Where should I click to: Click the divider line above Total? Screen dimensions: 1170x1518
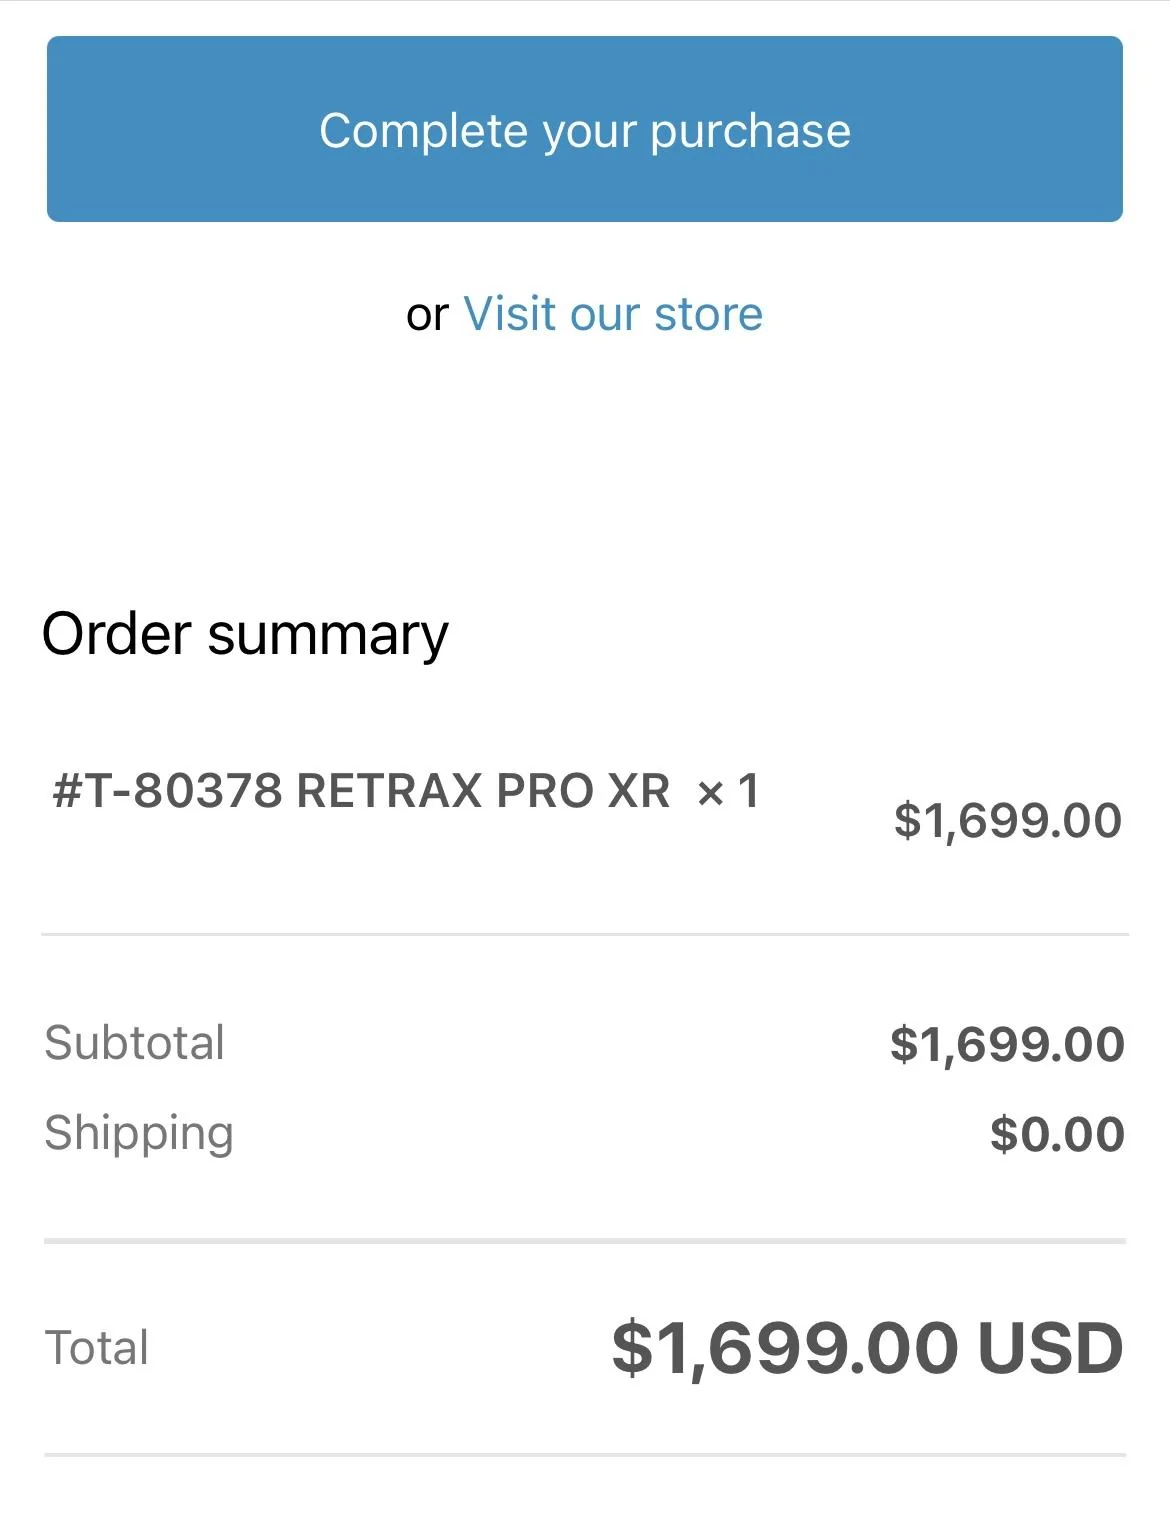[x=585, y=1241]
